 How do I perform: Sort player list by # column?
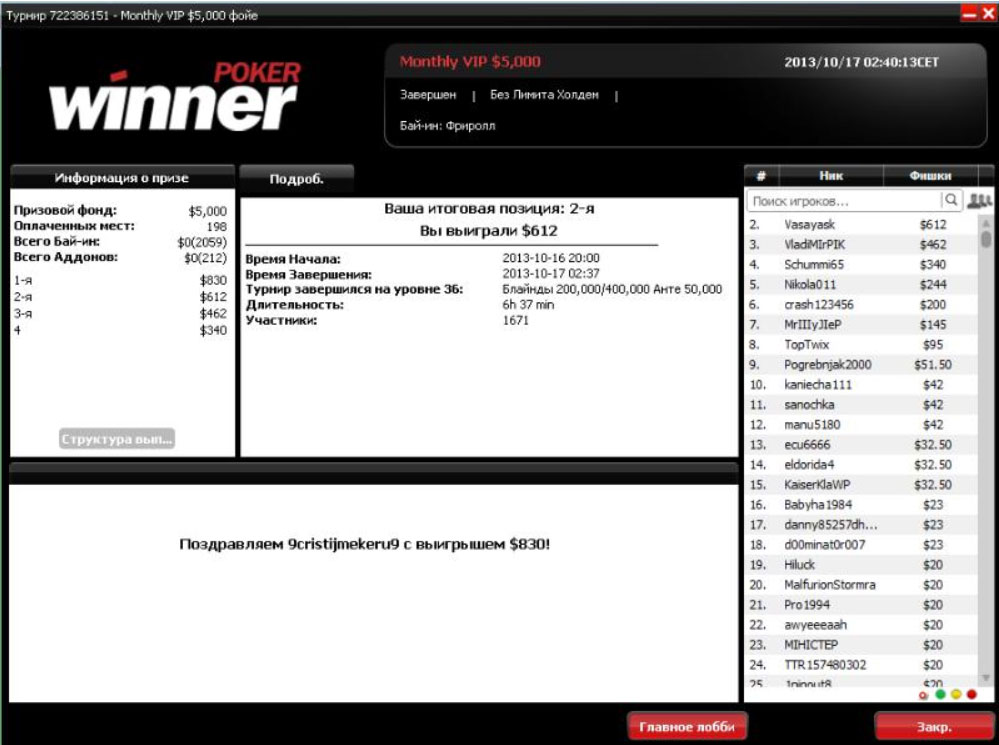[x=761, y=175]
